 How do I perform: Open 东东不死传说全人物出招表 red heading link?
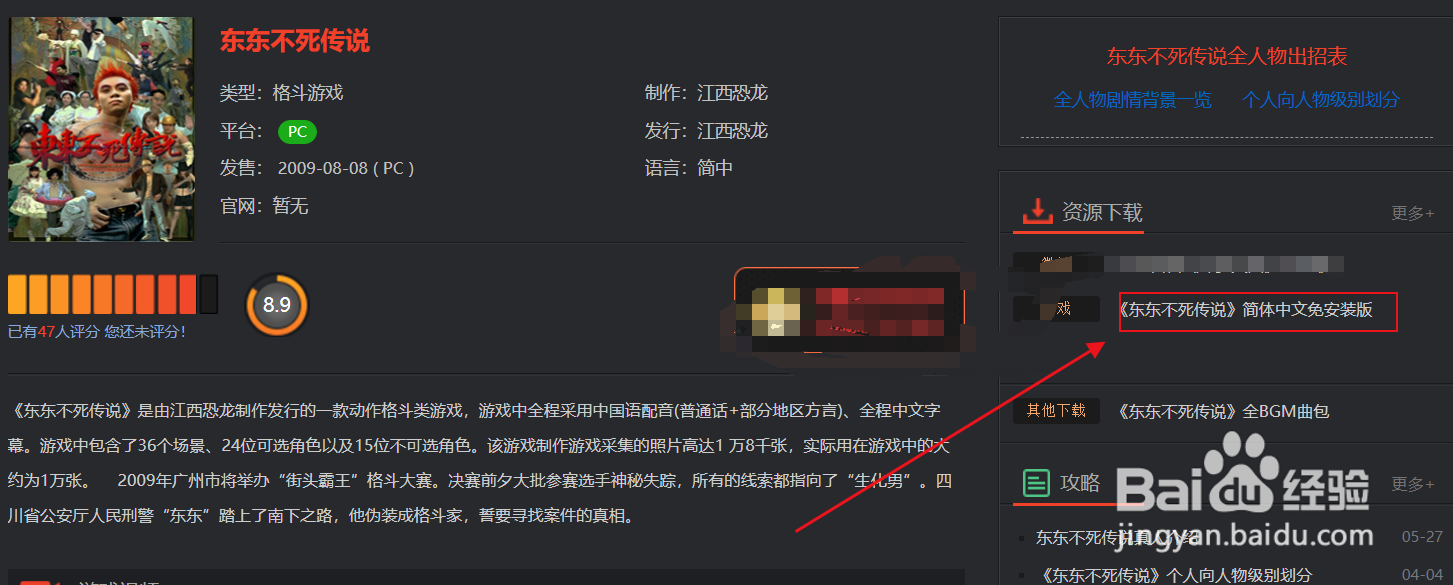click(1227, 57)
